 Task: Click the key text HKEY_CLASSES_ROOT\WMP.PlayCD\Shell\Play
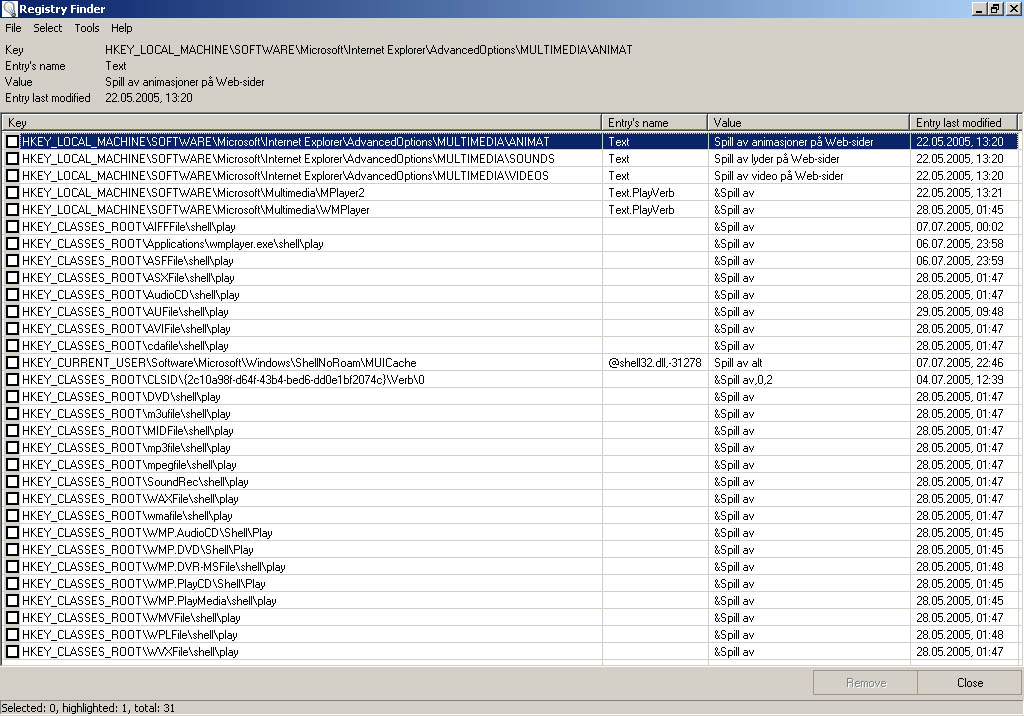tap(144, 583)
